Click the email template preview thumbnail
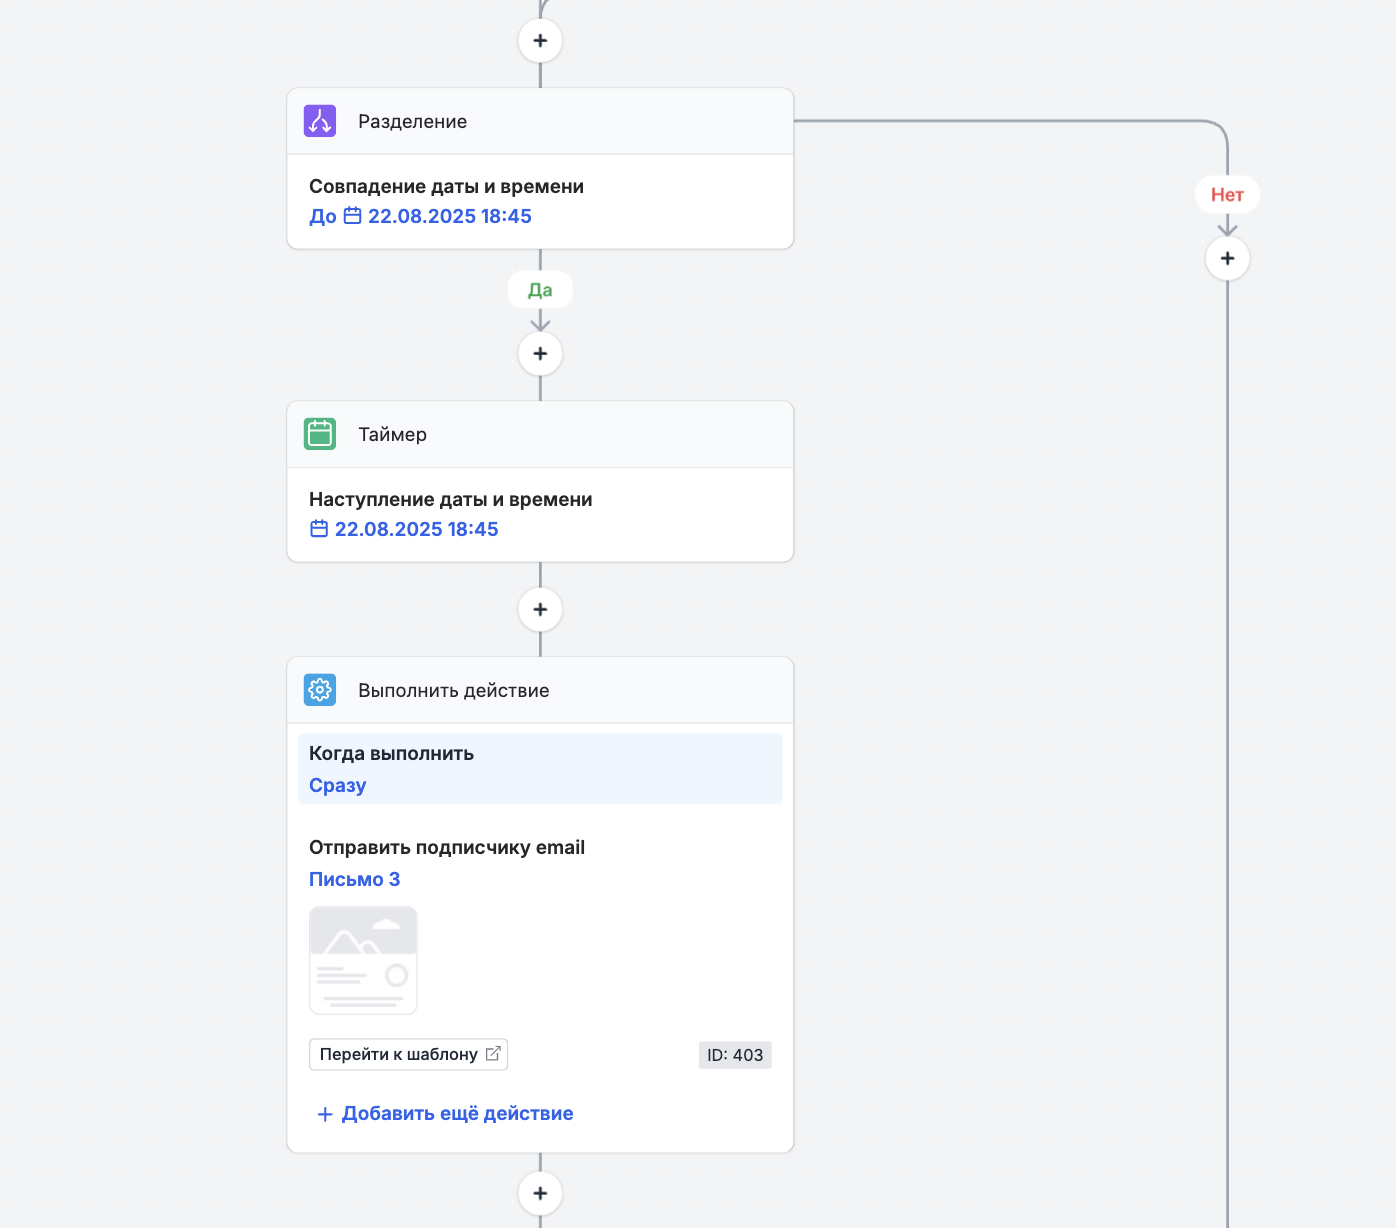 coord(363,960)
